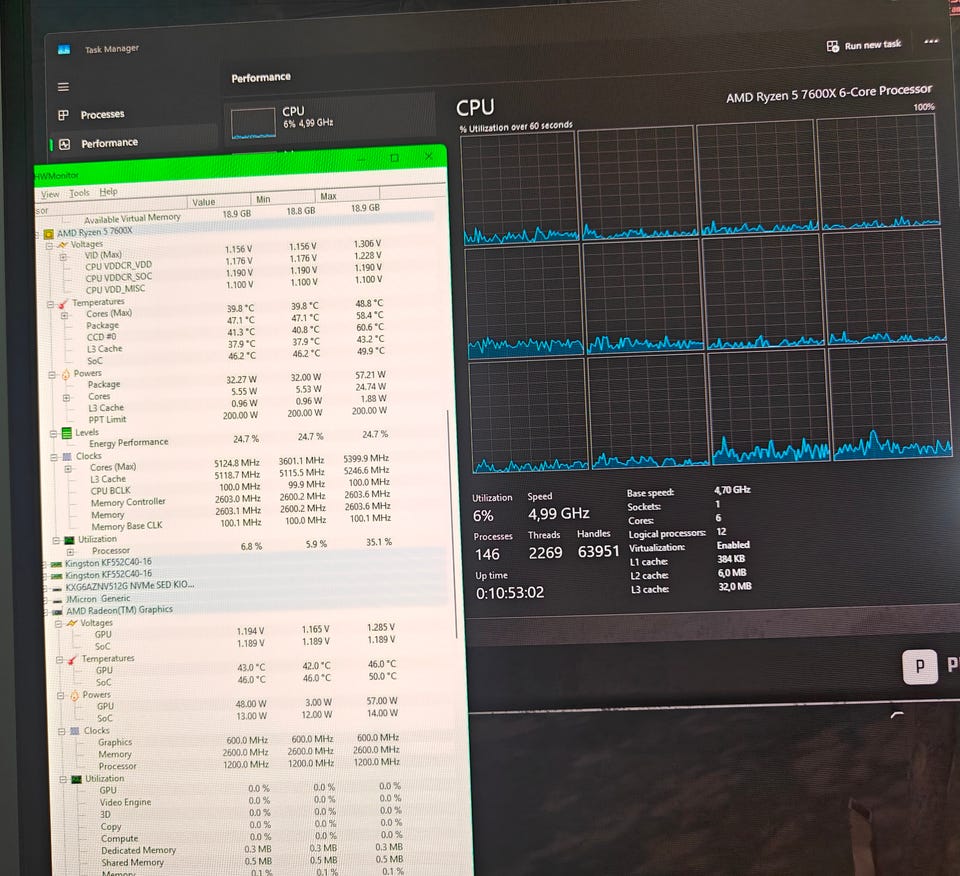Click the AMD Radeon graphics card icon
This screenshot has height=876, width=960.
tap(57, 612)
